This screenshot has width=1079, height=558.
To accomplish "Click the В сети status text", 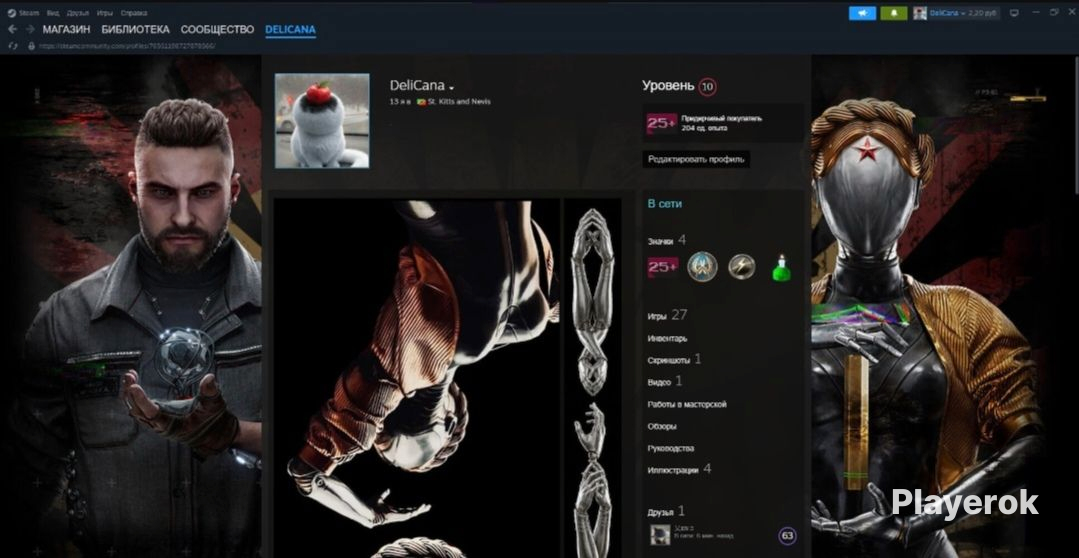I will point(665,204).
